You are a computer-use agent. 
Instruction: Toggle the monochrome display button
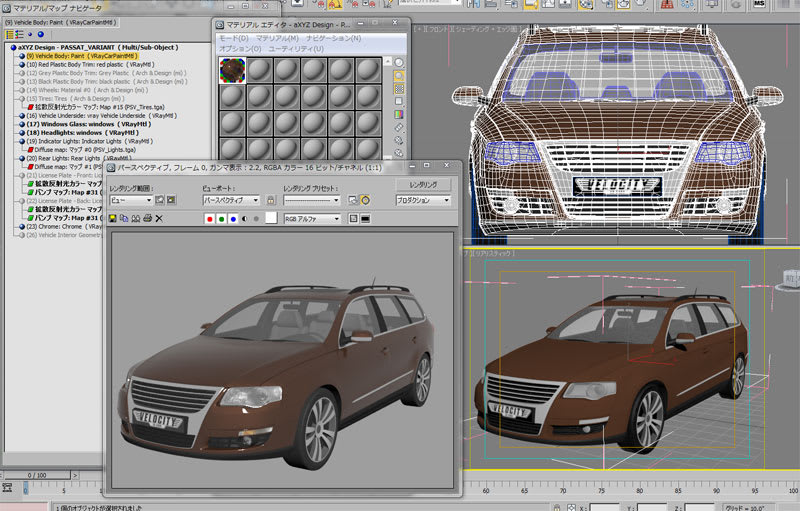tap(256, 219)
